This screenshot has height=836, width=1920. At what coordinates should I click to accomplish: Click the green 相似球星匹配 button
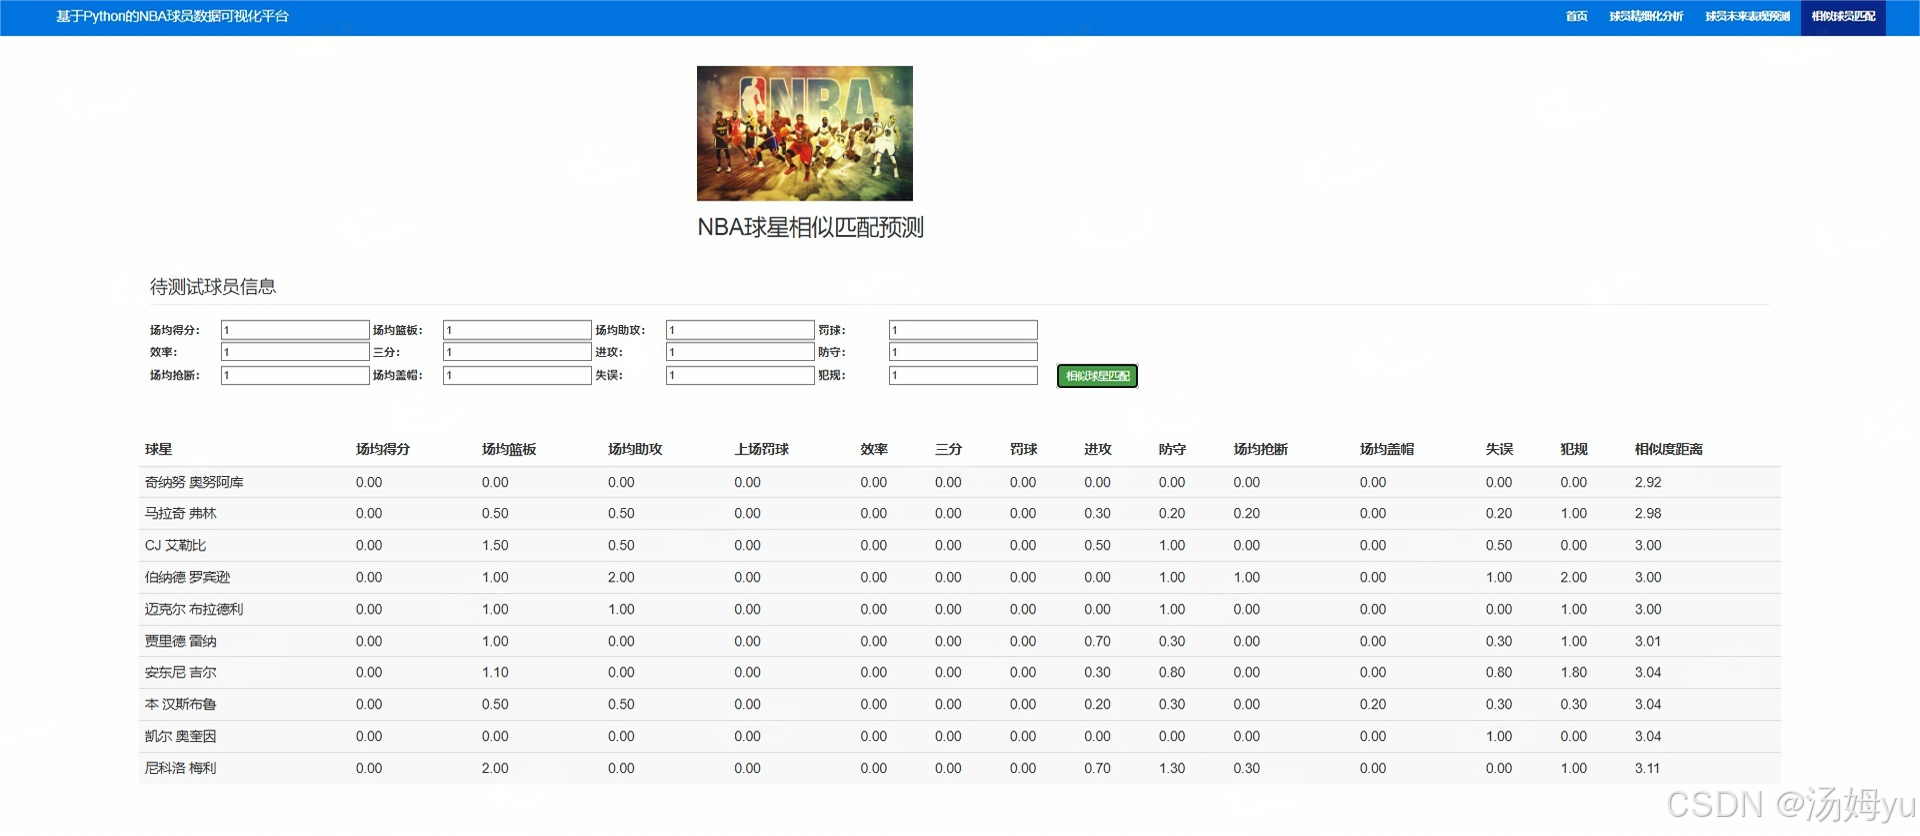click(x=1097, y=376)
